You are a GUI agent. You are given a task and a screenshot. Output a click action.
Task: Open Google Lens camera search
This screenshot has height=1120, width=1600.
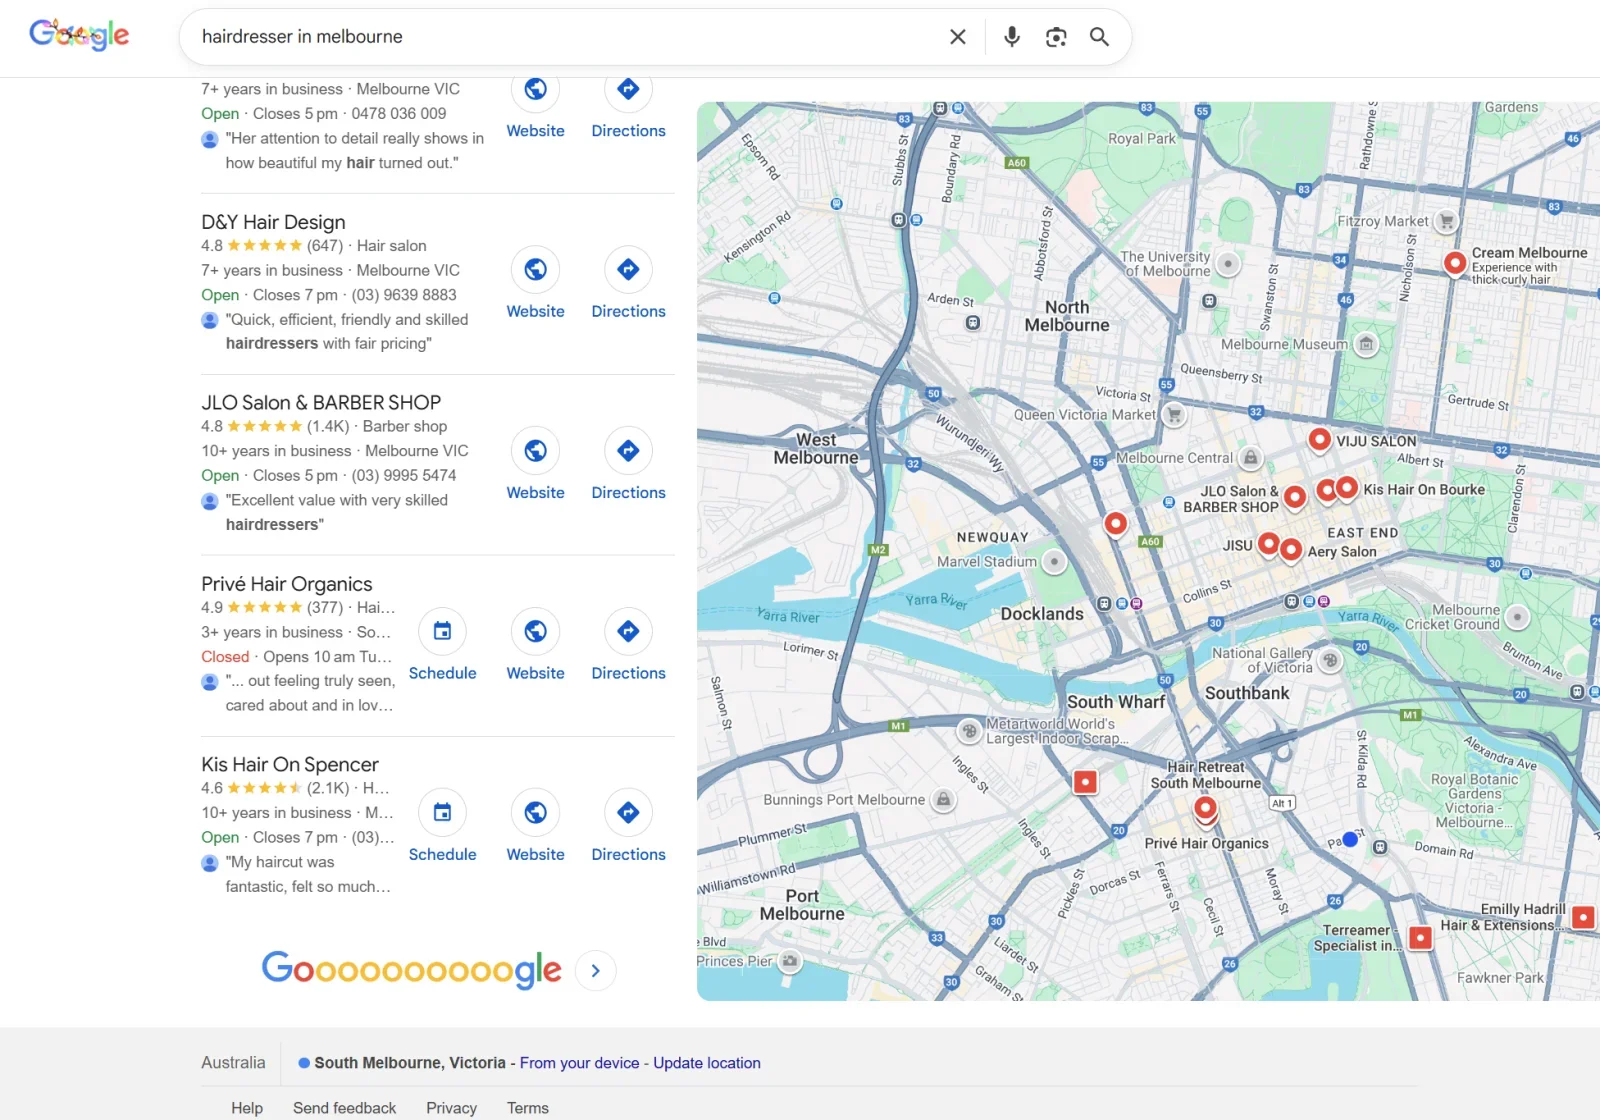coord(1055,36)
